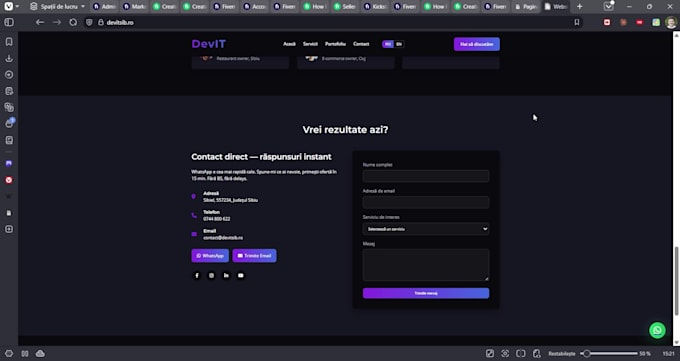Open the Facebook social icon

196,276
